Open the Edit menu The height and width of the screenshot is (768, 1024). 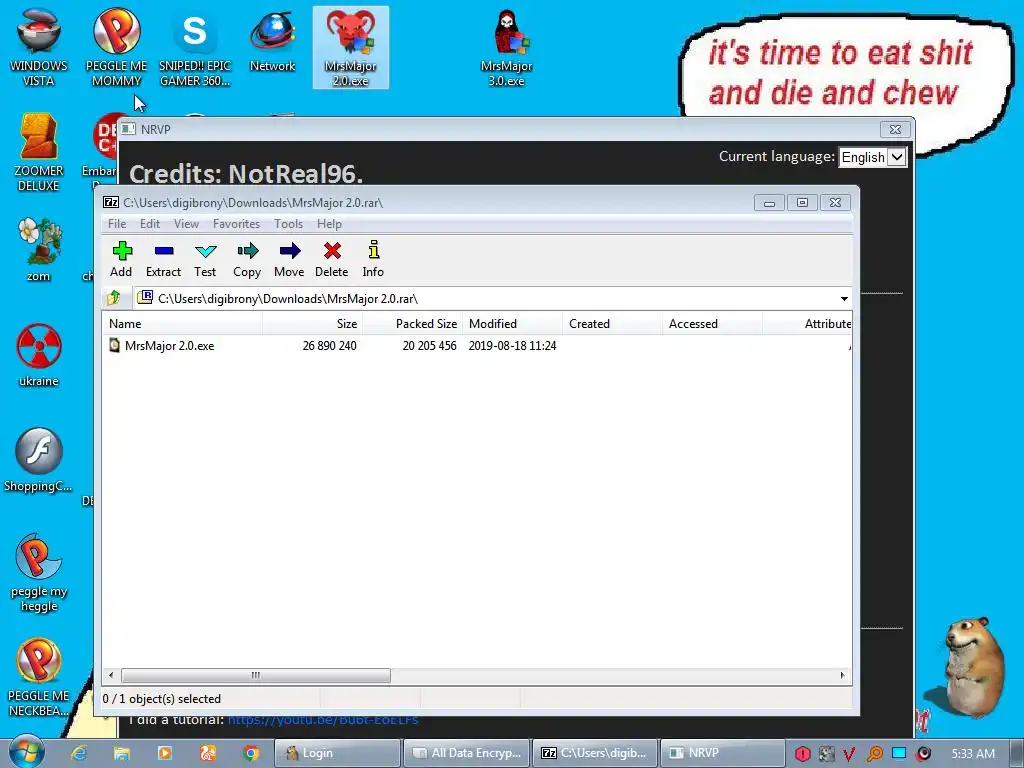(150, 224)
